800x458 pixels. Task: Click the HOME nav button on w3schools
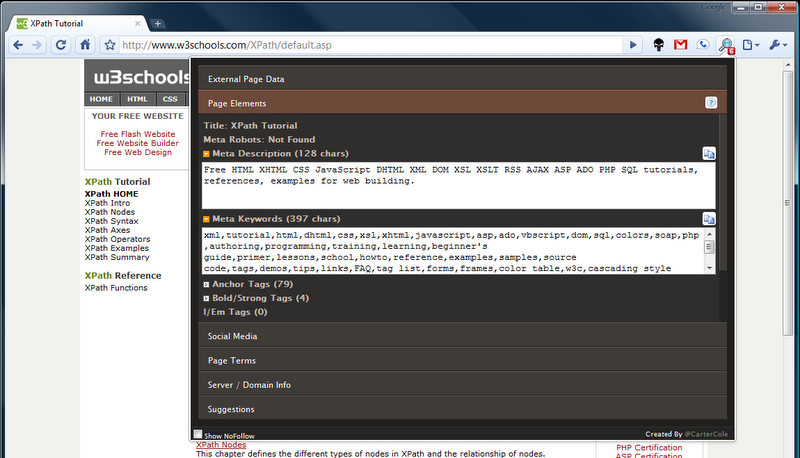pos(101,99)
